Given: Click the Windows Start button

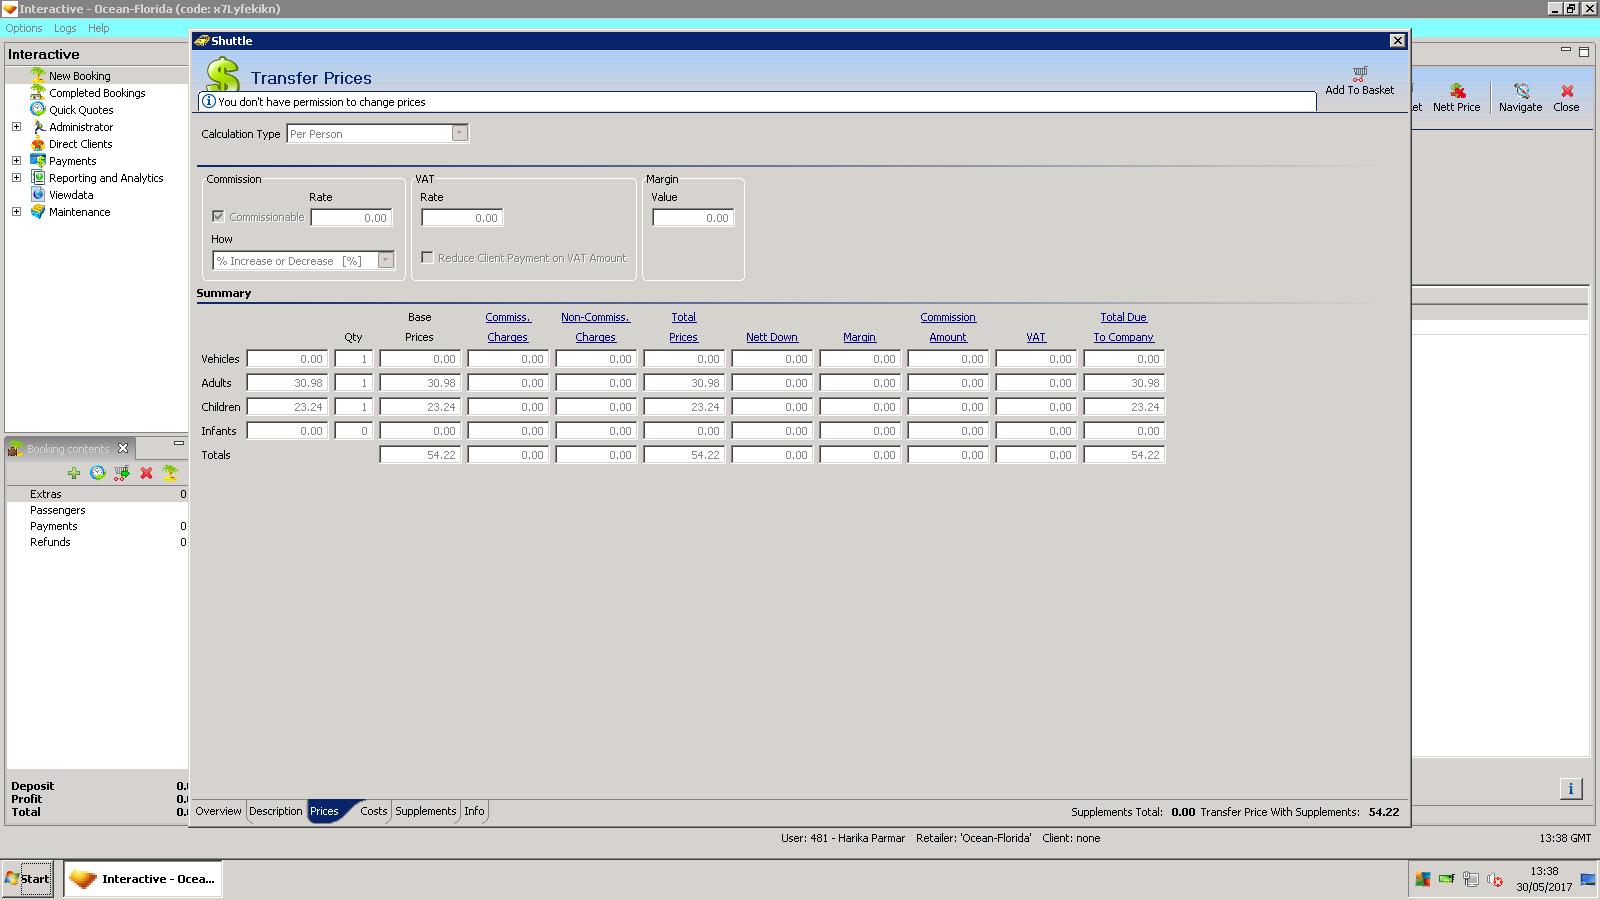Looking at the screenshot, I should (x=28, y=879).
